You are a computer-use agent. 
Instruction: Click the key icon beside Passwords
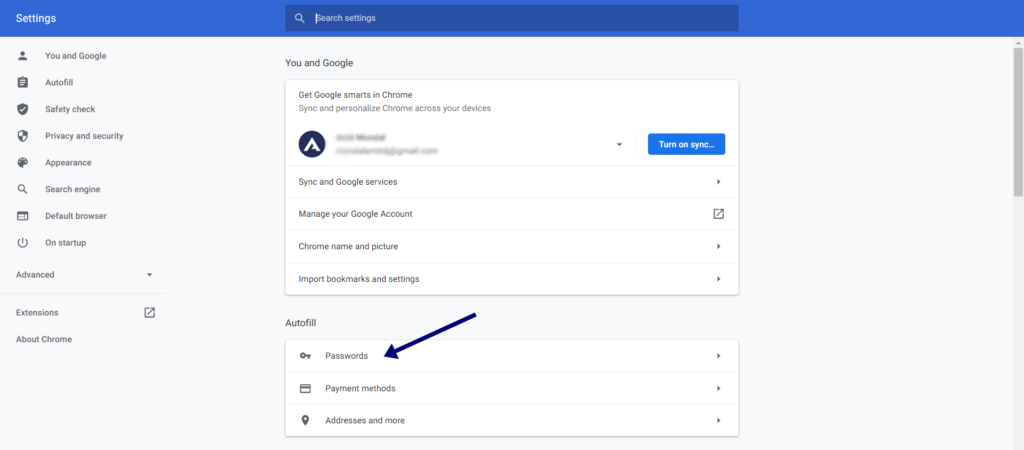[x=305, y=356]
